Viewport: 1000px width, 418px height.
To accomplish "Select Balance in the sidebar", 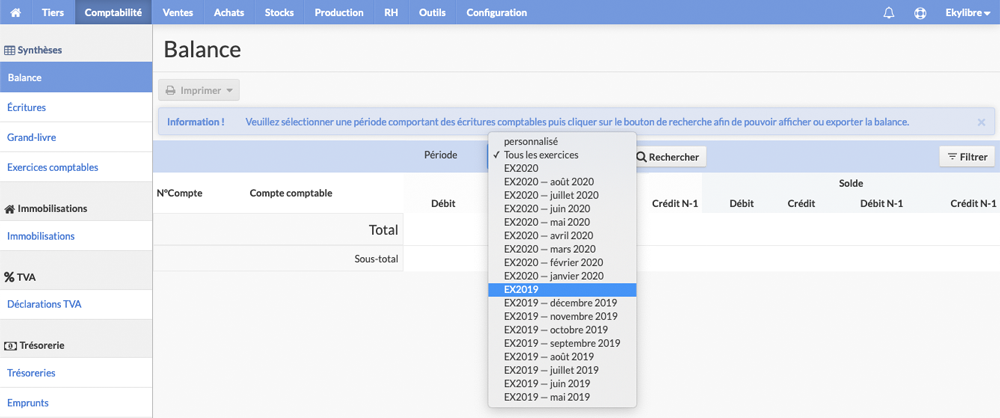I will (x=76, y=78).
